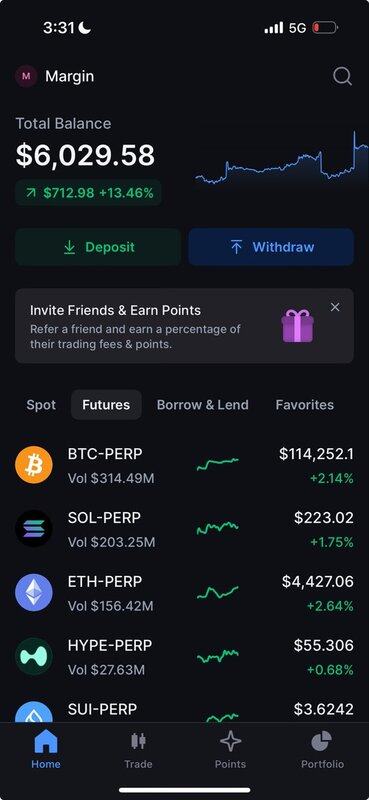Image resolution: width=369 pixels, height=800 pixels.
Task: Switch to the Favorites tab
Action: tap(305, 405)
